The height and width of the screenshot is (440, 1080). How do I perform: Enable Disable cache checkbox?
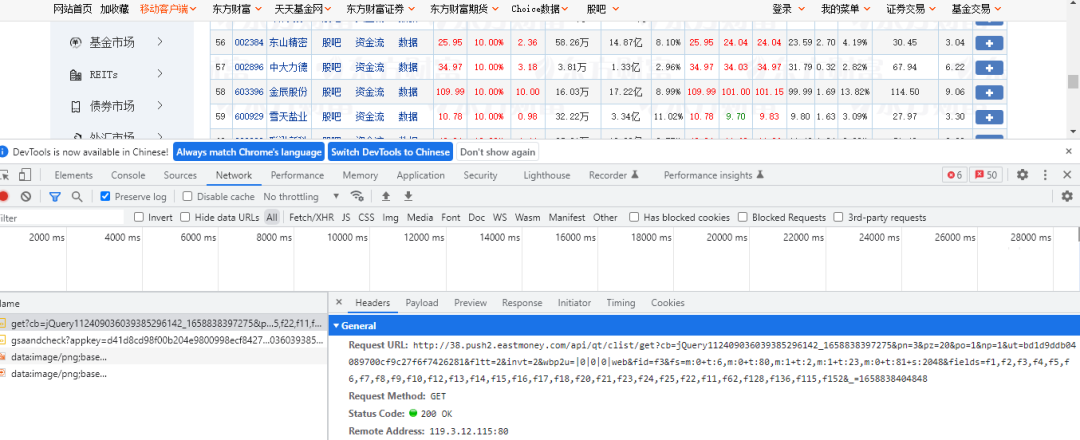point(187,196)
